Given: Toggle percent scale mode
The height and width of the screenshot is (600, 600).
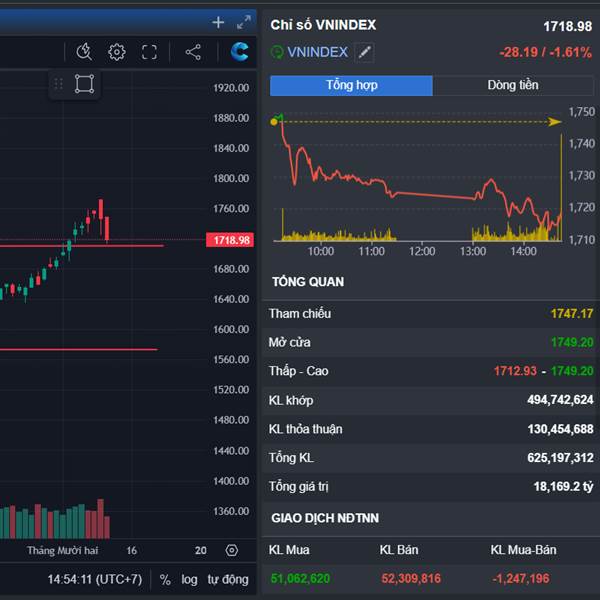Looking at the screenshot, I should [x=165, y=579].
